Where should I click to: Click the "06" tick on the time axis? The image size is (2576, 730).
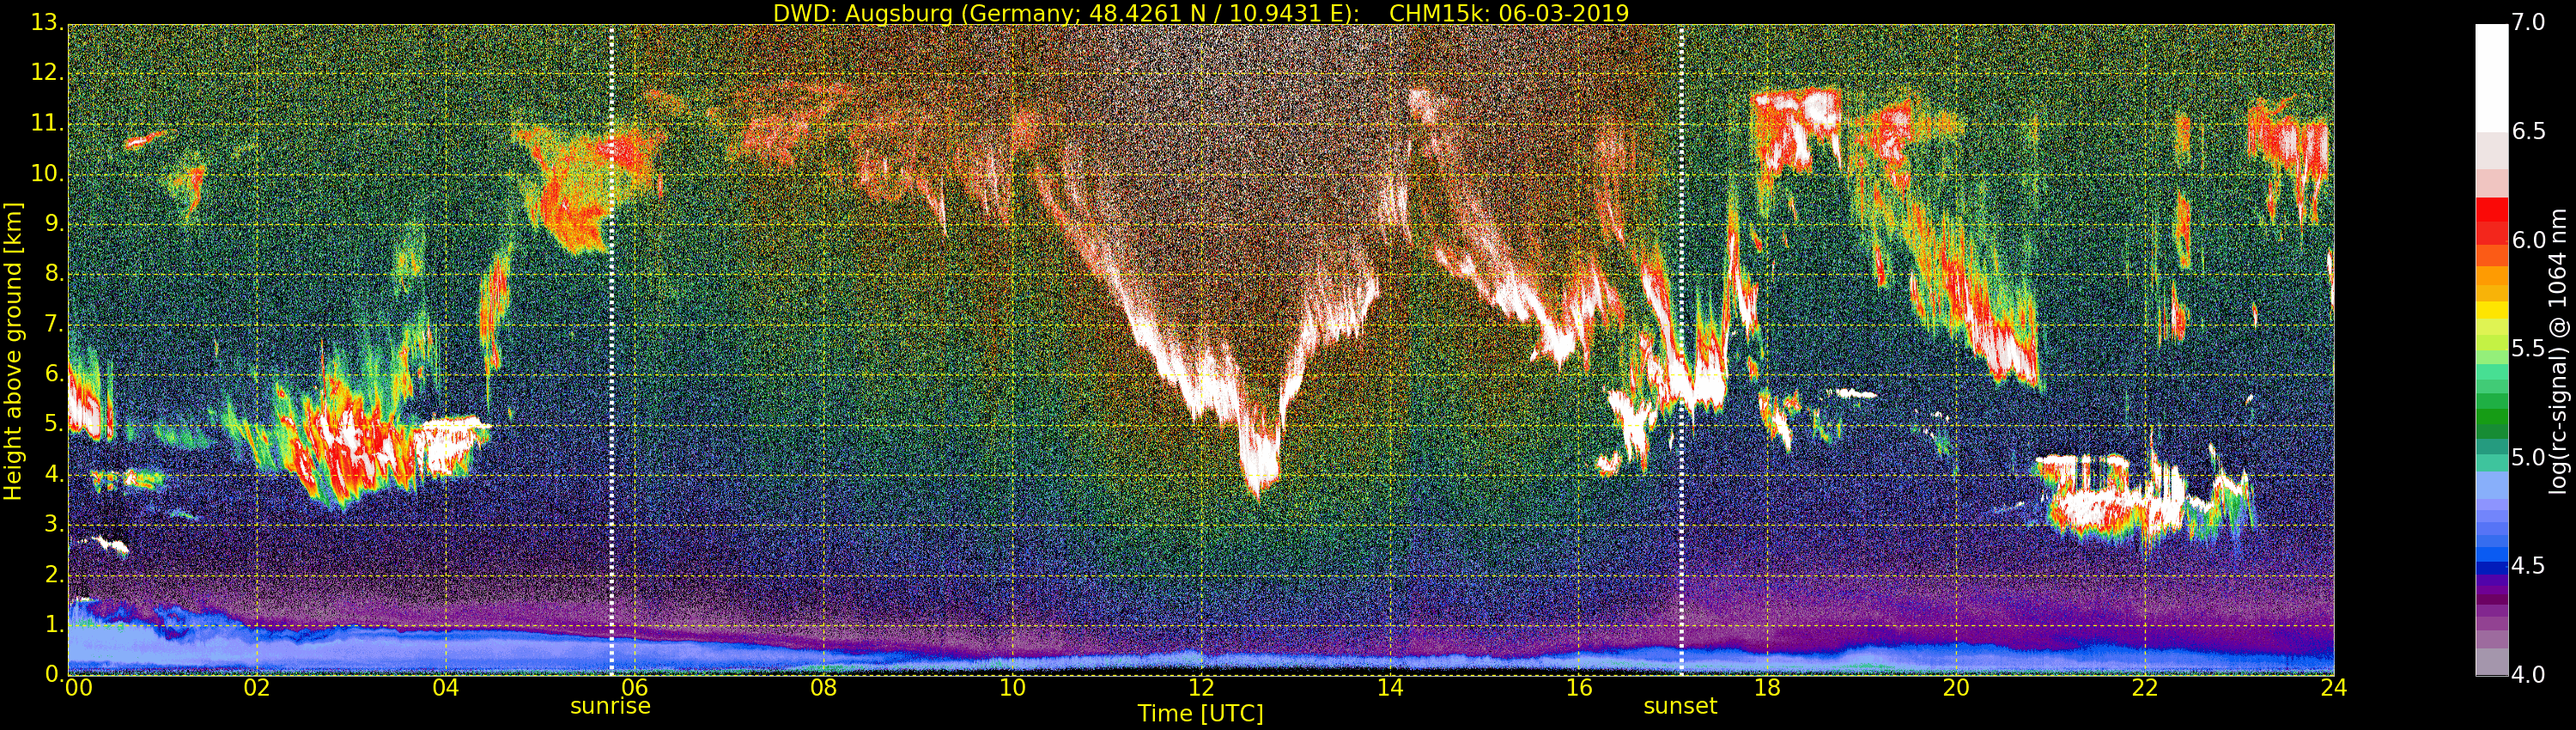click(x=635, y=688)
